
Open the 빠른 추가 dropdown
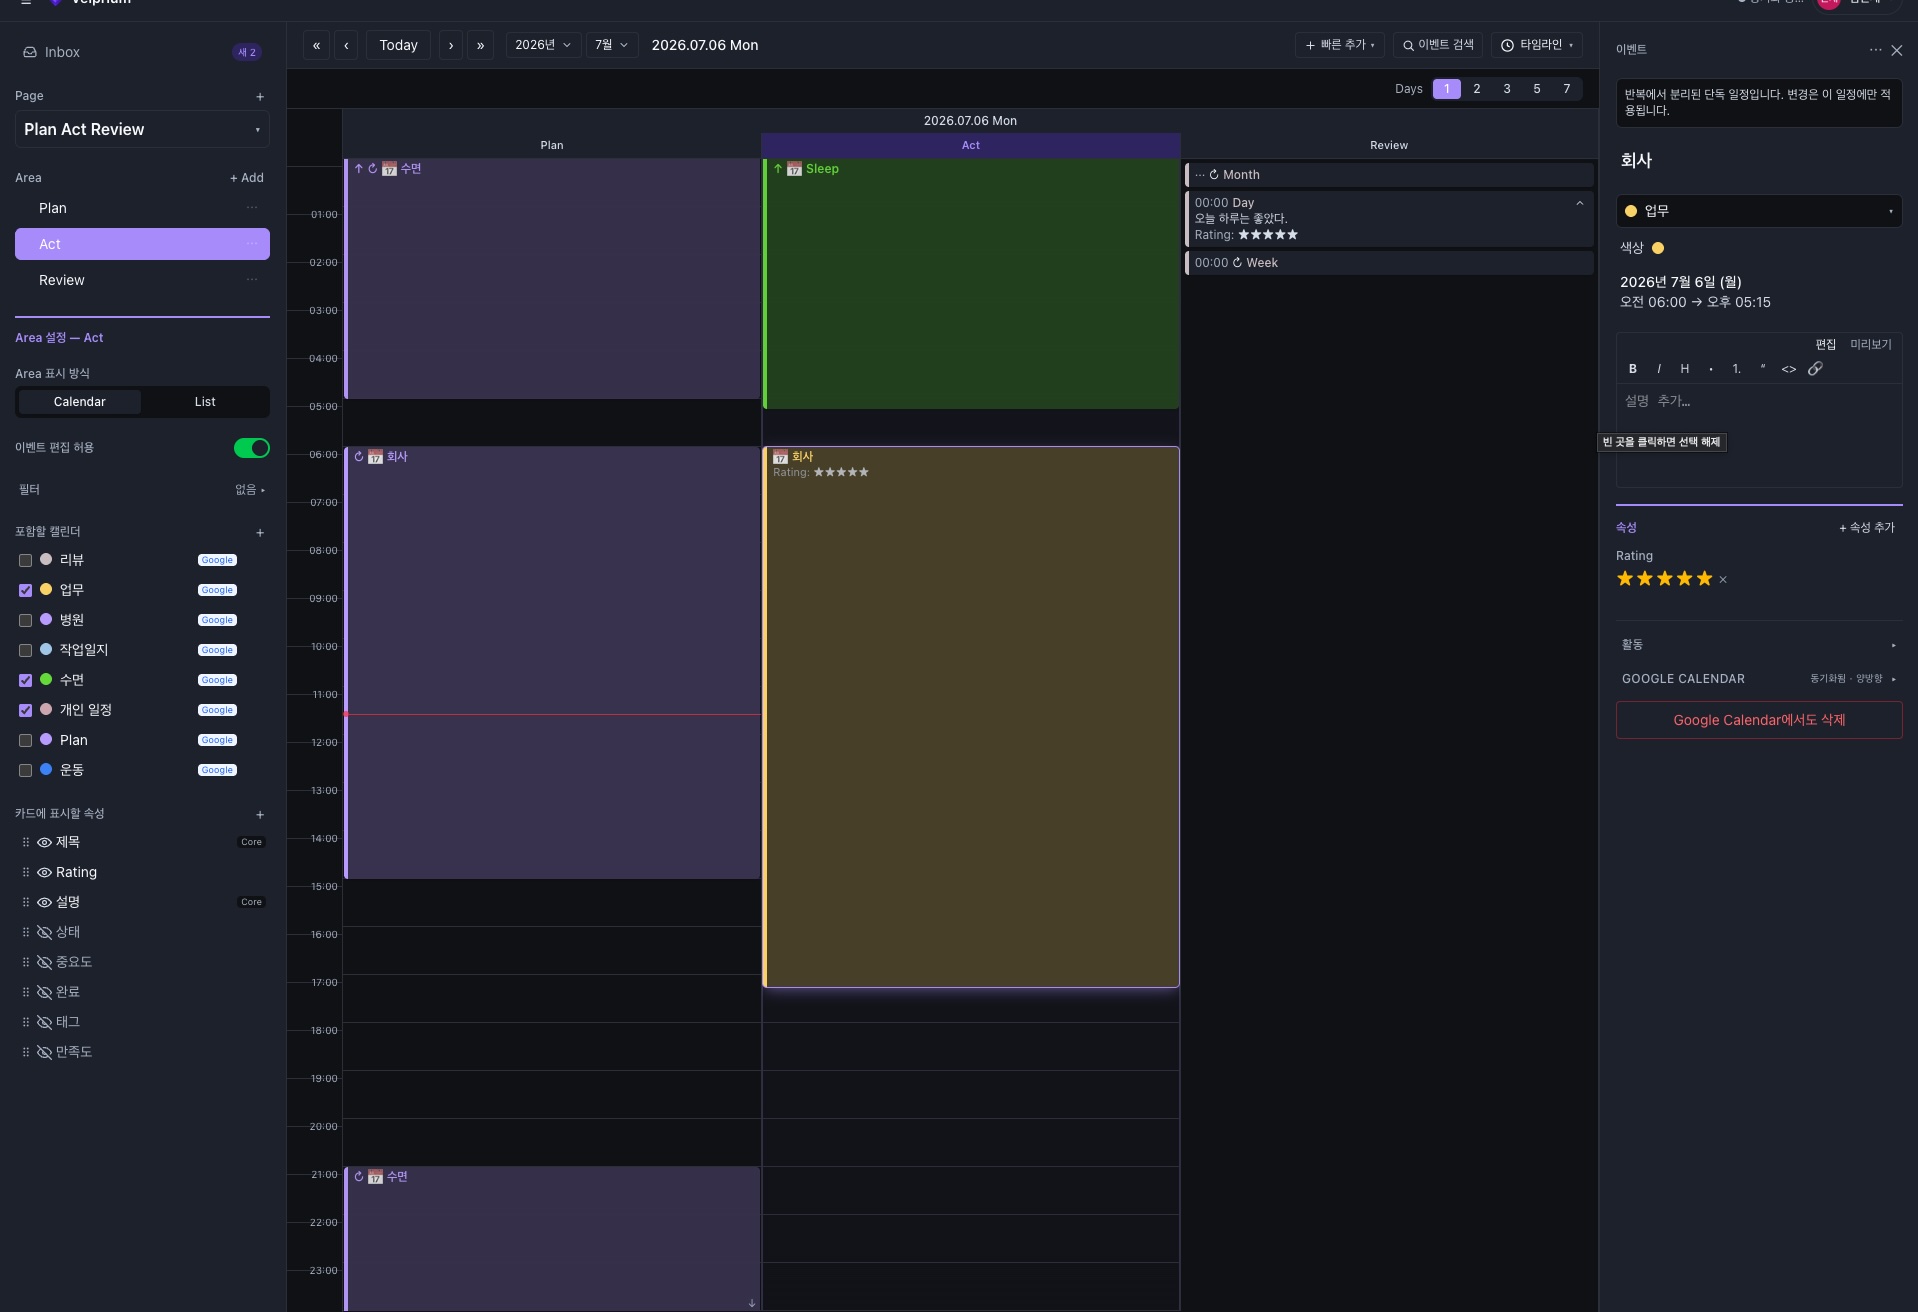[x=1340, y=45]
